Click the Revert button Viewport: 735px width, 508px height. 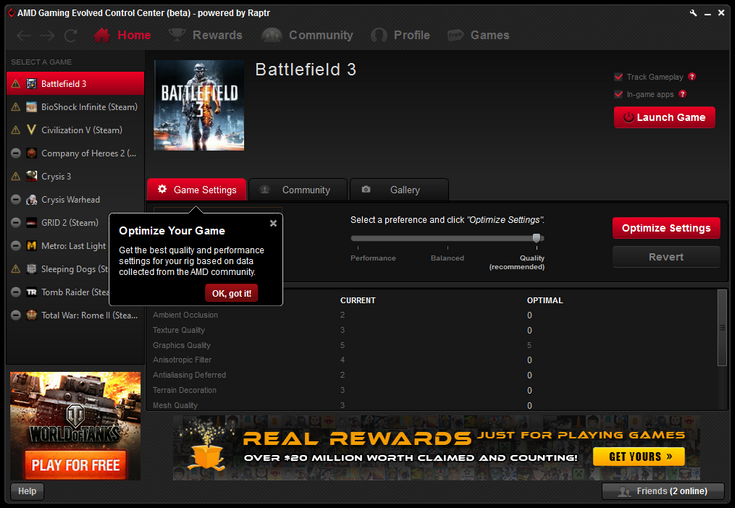pyautogui.click(x=666, y=257)
